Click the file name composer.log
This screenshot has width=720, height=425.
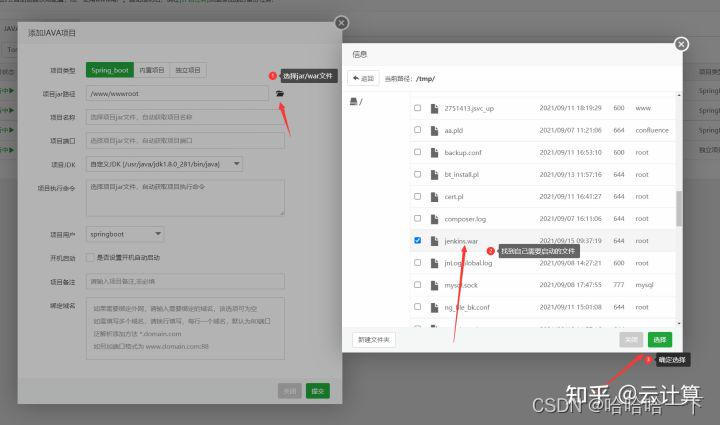point(465,219)
